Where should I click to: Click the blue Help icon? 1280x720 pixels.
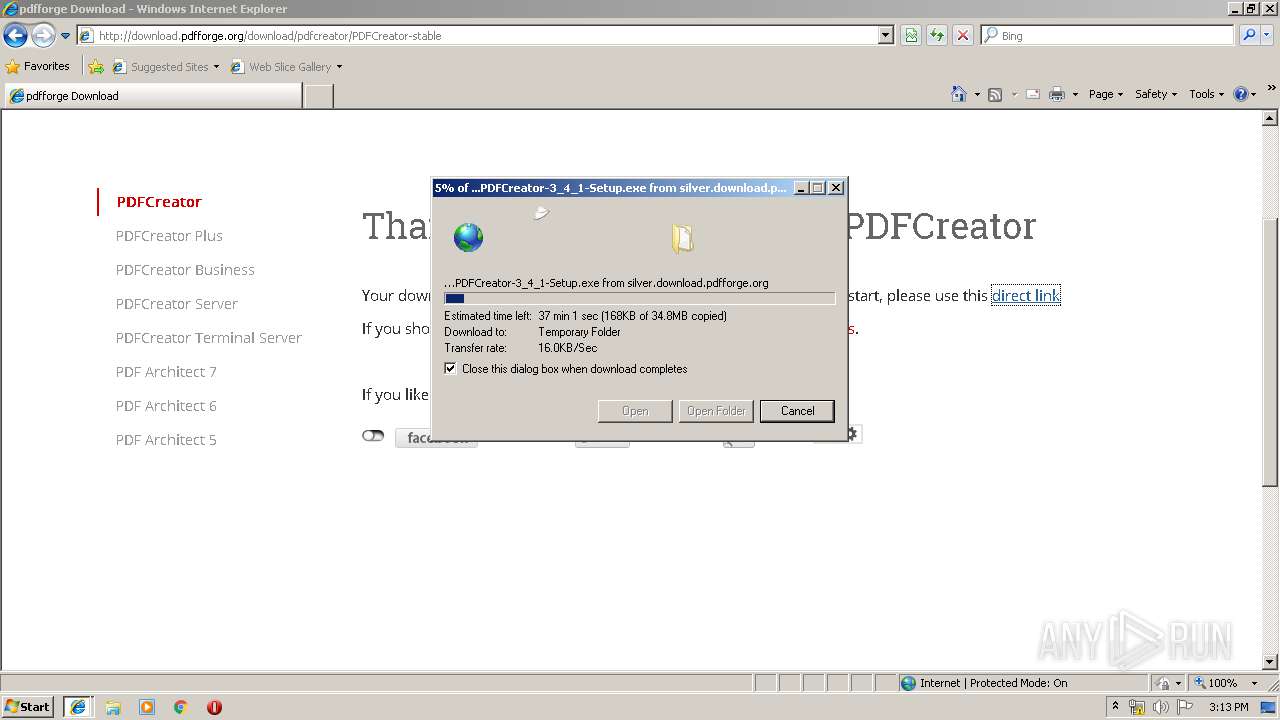pyautogui.click(x=1241, y=94)
